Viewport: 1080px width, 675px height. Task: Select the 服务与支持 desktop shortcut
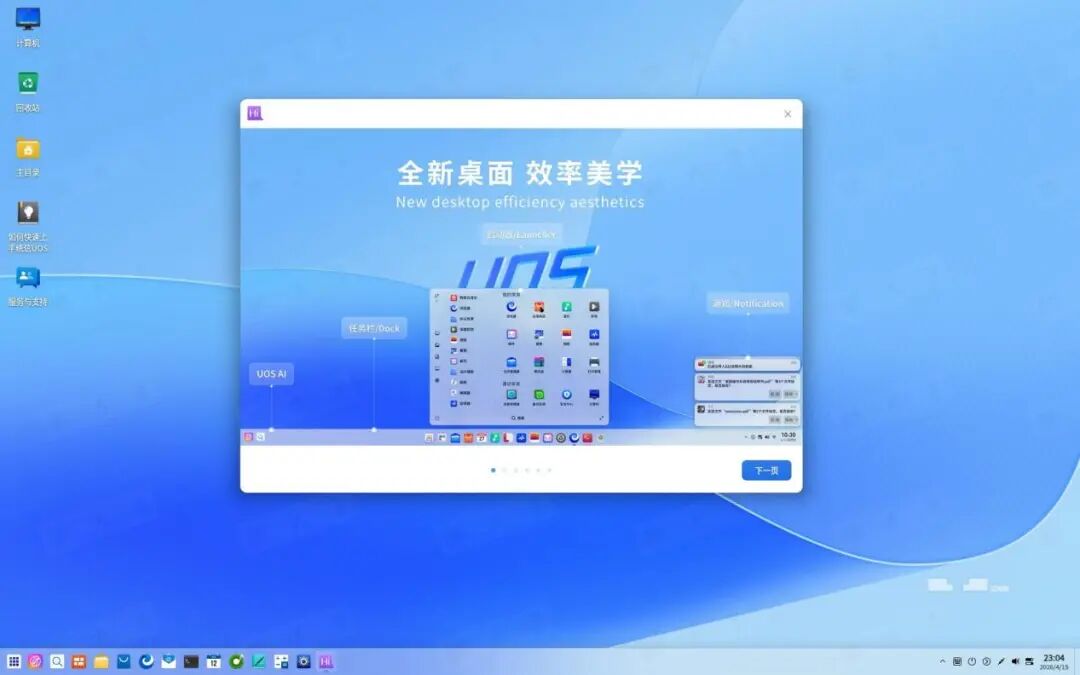click(28, 284)
